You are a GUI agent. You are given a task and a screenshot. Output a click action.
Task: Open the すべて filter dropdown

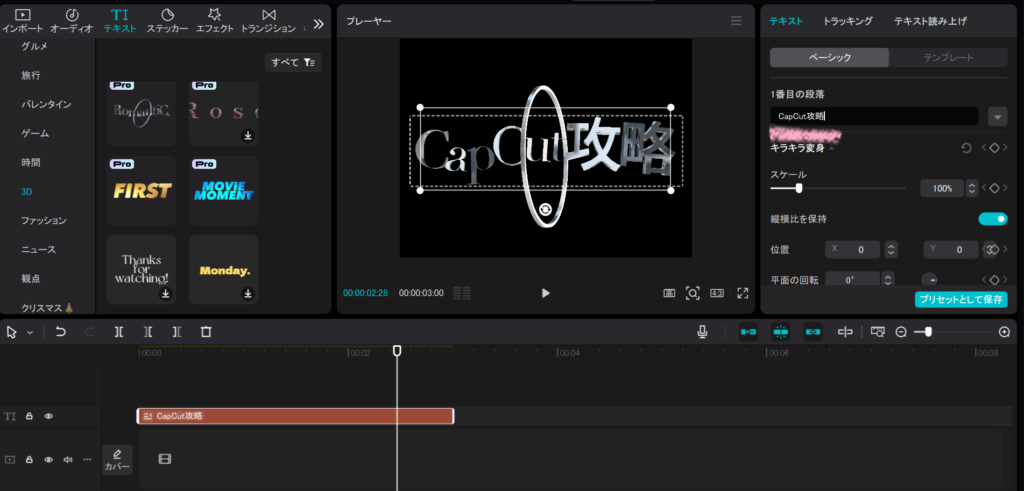293,62
